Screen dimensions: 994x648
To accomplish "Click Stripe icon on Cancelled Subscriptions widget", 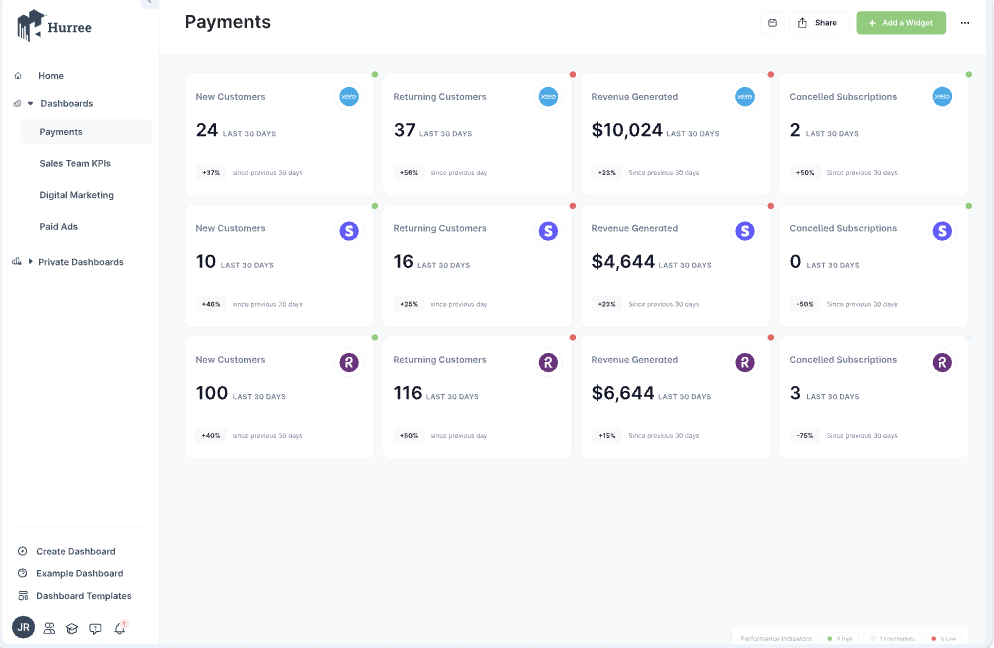I will [x=942, y=231].
